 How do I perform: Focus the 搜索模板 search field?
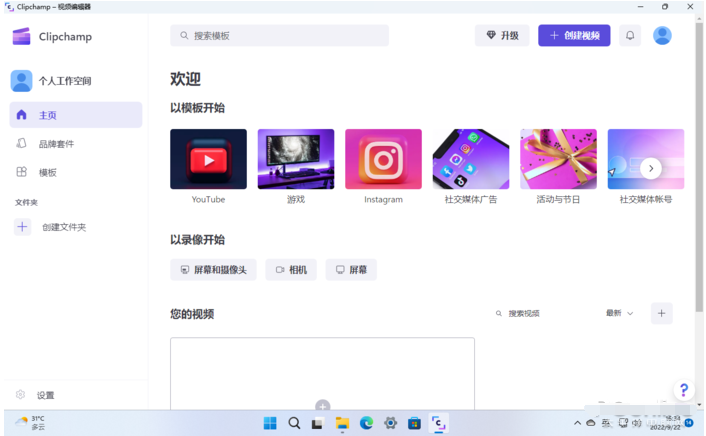279,36
